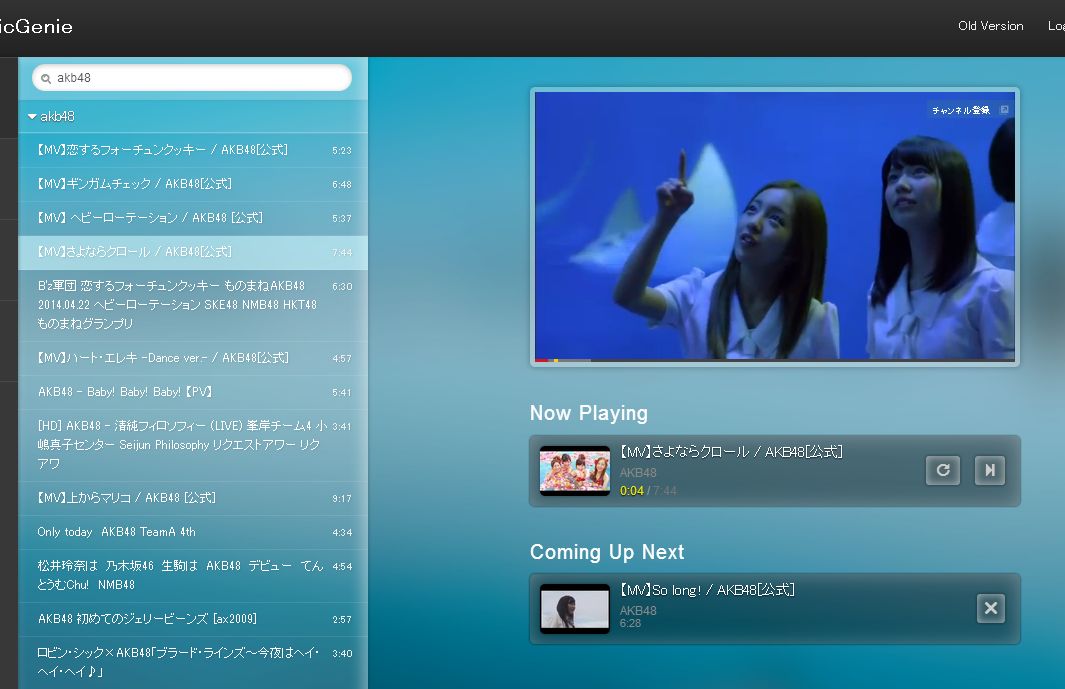Play 上からマリコ track
The image size is (1065, 689).
pyautogui.click(x=194, y=498)
